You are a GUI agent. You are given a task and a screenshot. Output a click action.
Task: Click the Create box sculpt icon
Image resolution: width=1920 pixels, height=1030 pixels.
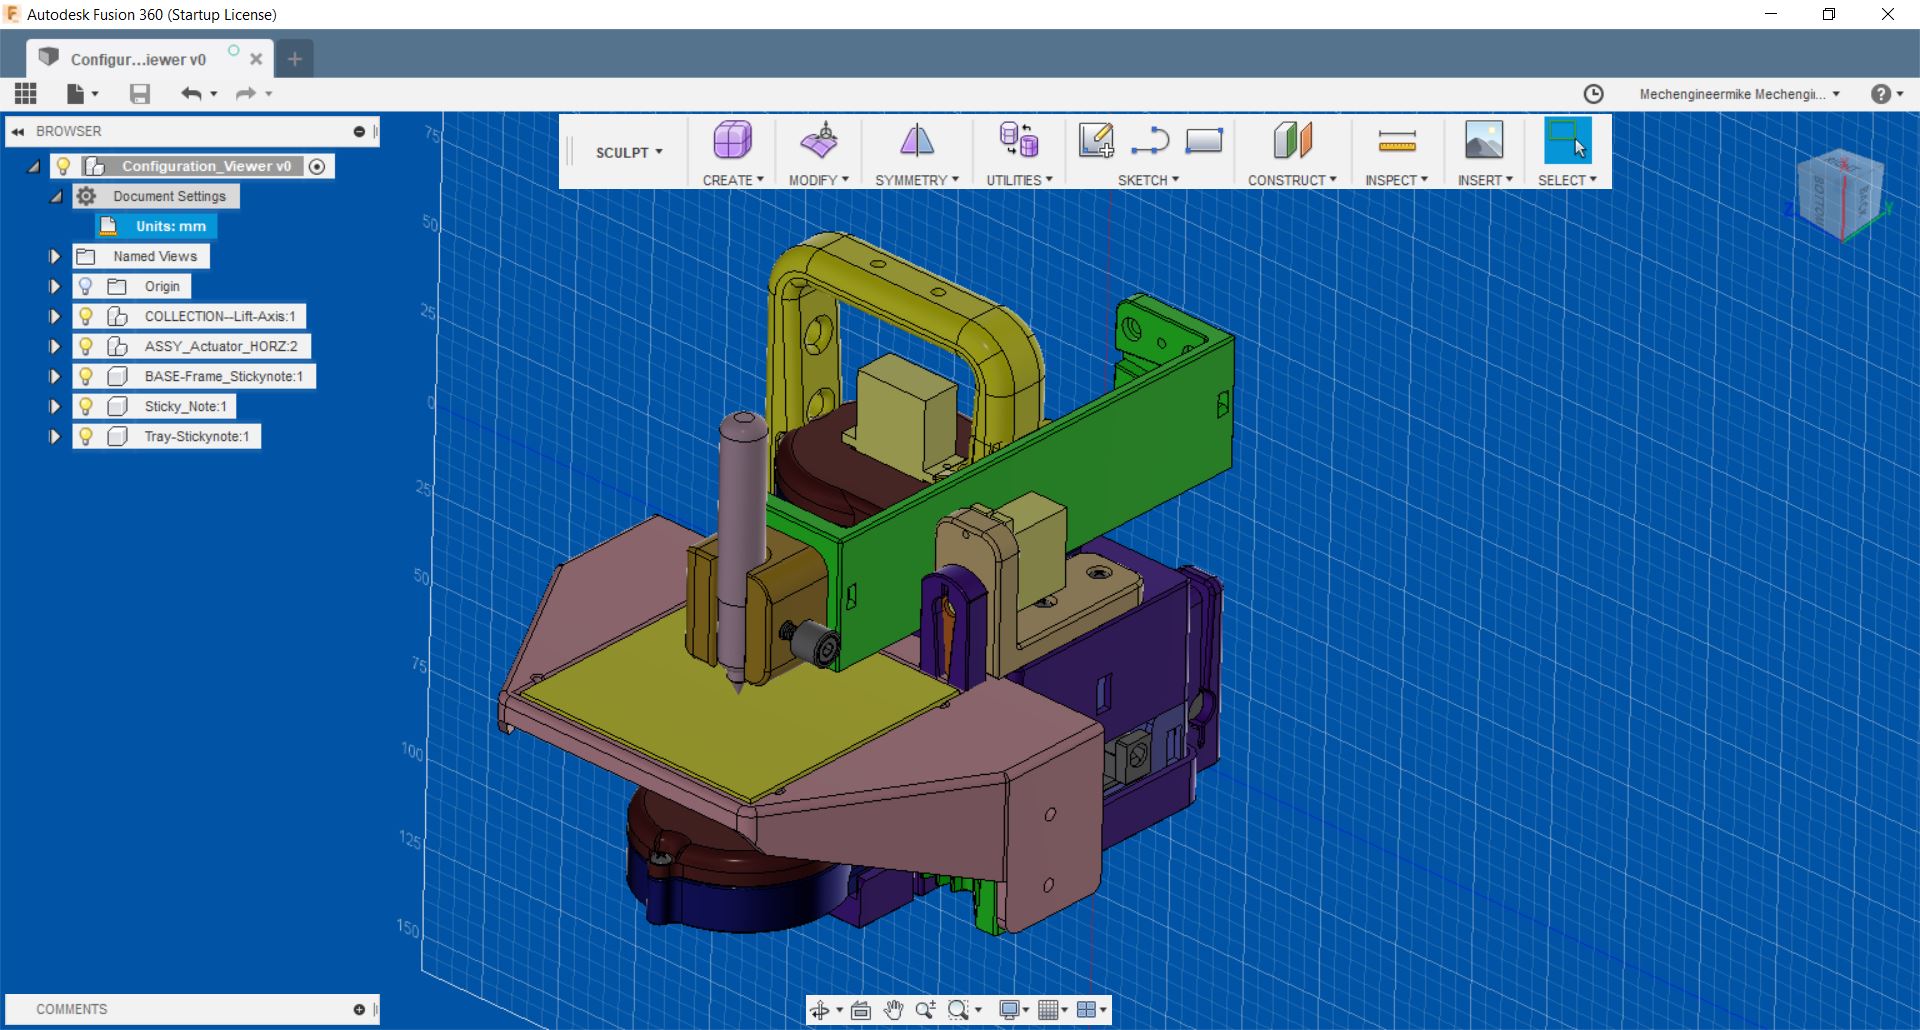coord(732,141)
